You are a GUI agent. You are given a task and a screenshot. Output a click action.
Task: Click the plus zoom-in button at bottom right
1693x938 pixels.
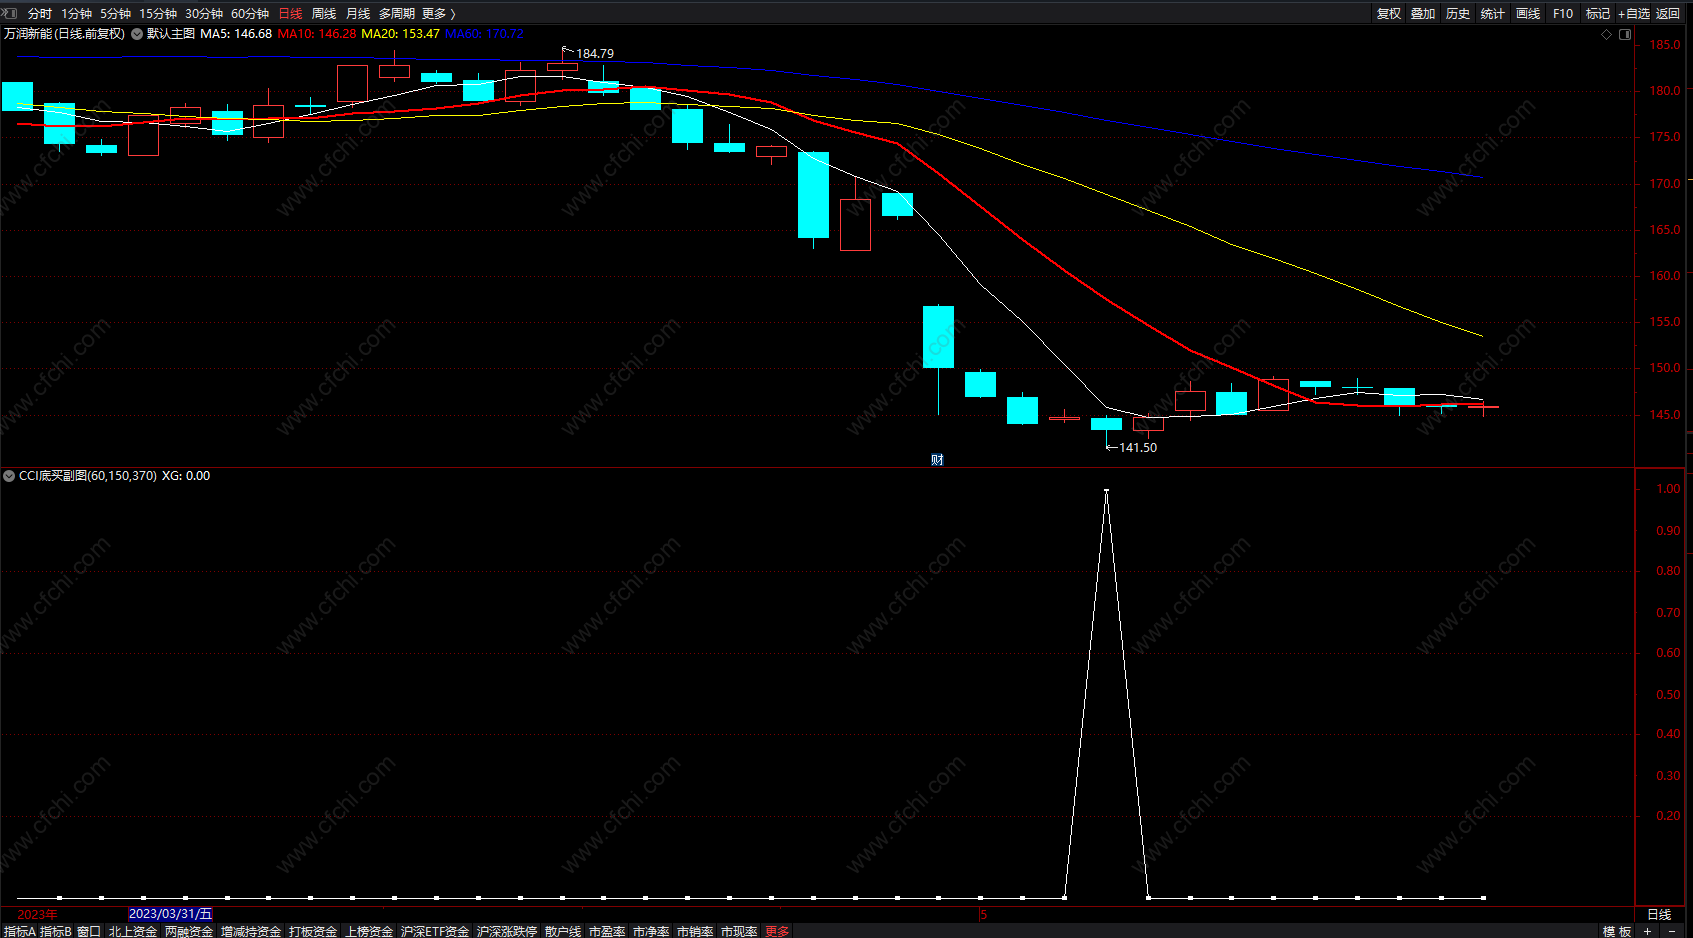tap(1647, 931)
